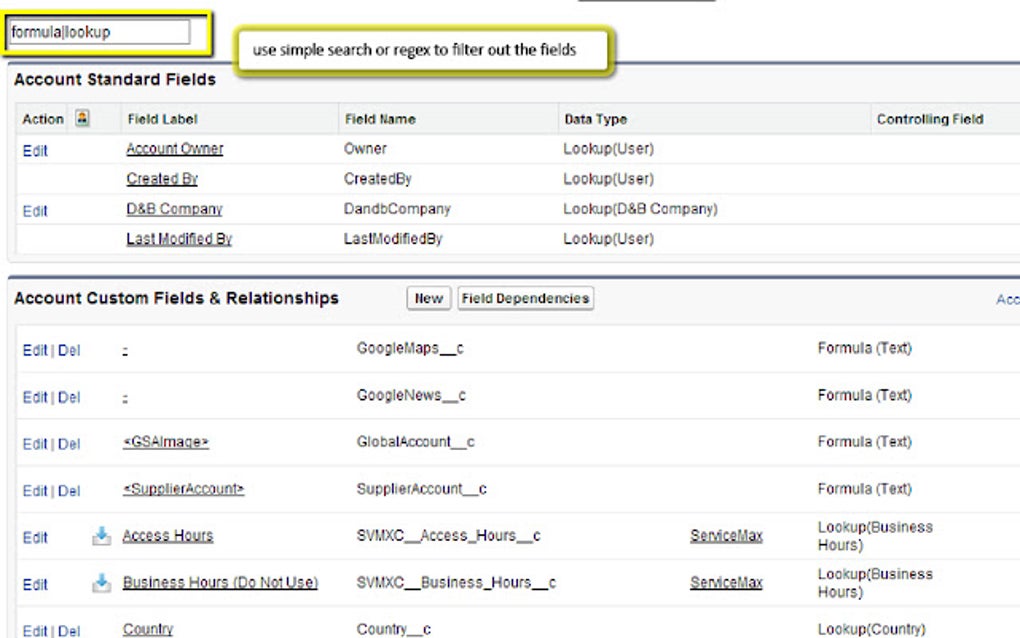Select the Lookup(Country) data type cell

(x=871, y=630)
